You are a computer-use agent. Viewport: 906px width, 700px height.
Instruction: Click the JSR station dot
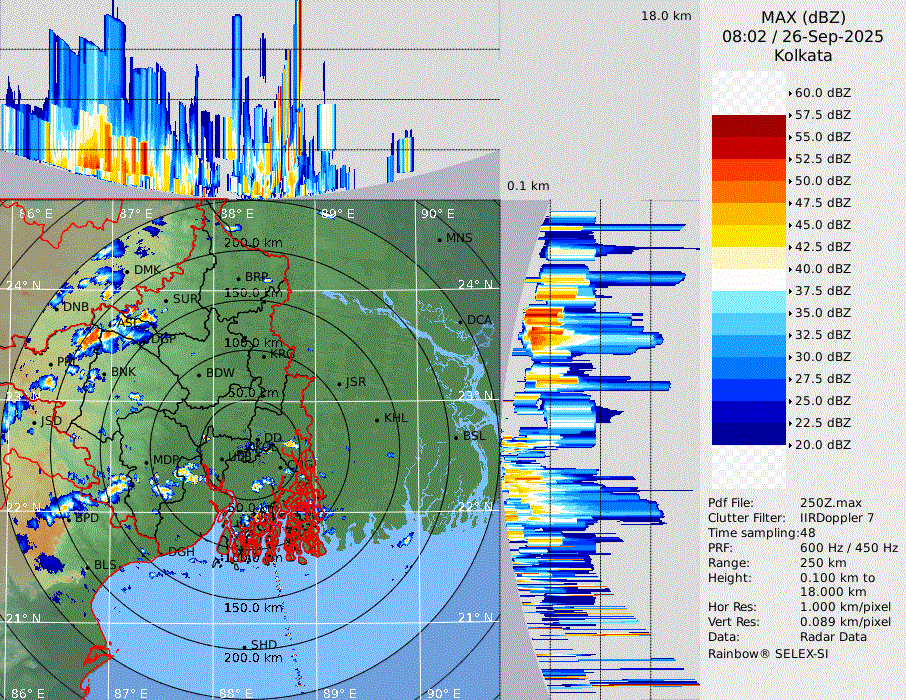(x=338, y=383)
